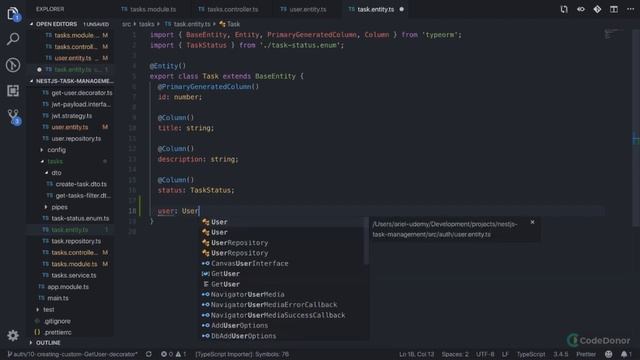Open task-status.enum.ts file

click(80, 218)
